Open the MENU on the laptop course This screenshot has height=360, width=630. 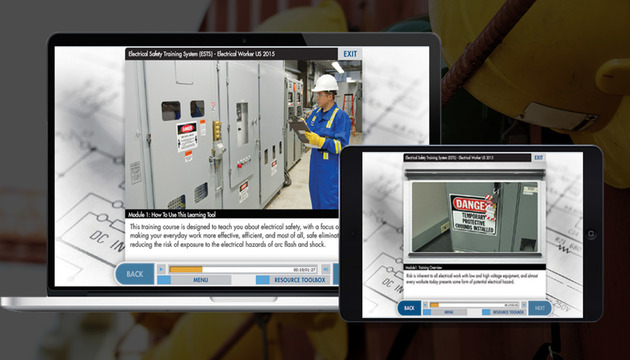pyautogui.click(x=201, y=280)
